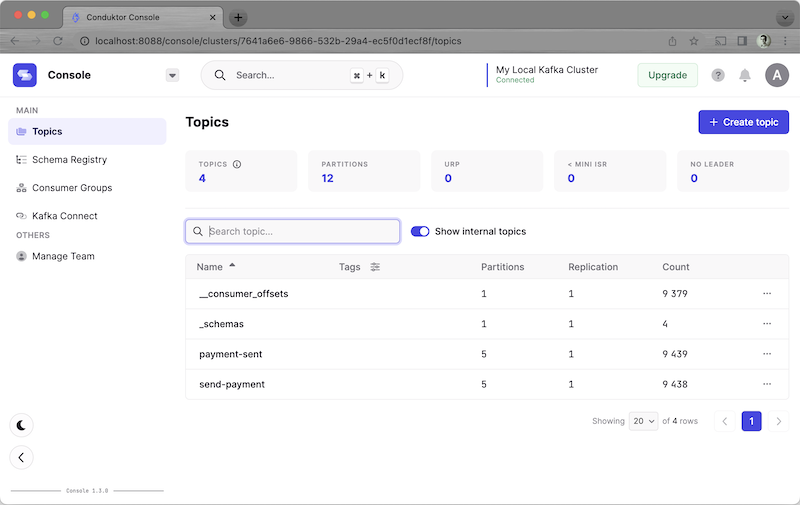Open the notifications bell icon
800x505 pixels.
click(x=745, y=75)
